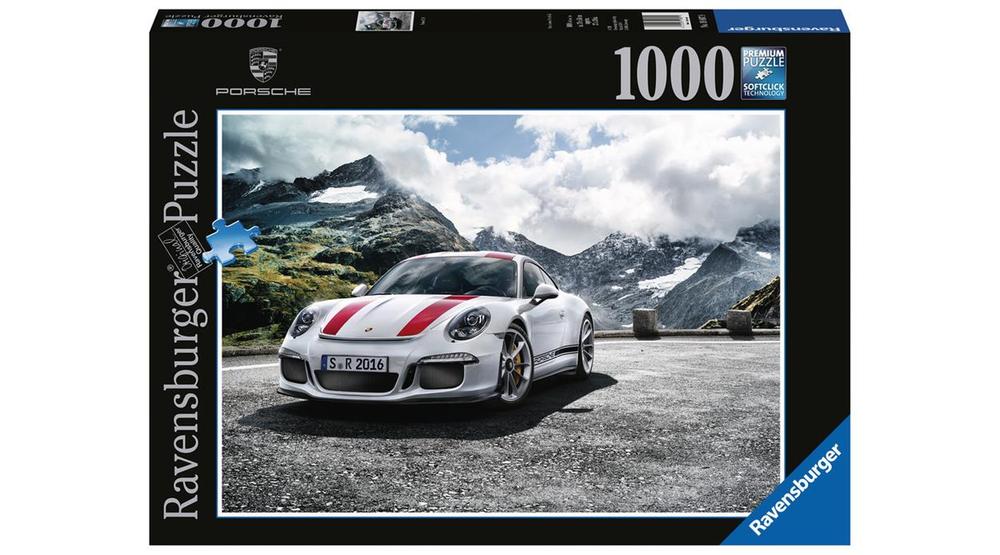Screen dimensions: 1000x555
Task: Click the S R 2016 license plate
Action: tap(355, 364)
